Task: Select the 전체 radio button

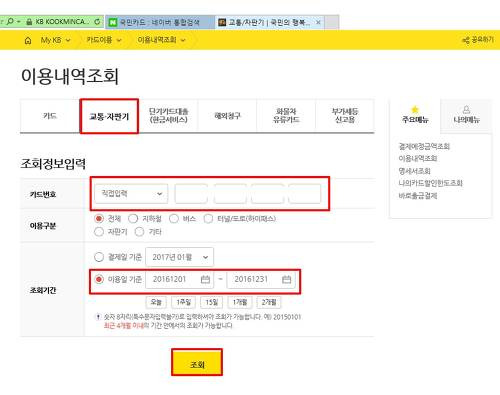Action: [99, 219]
